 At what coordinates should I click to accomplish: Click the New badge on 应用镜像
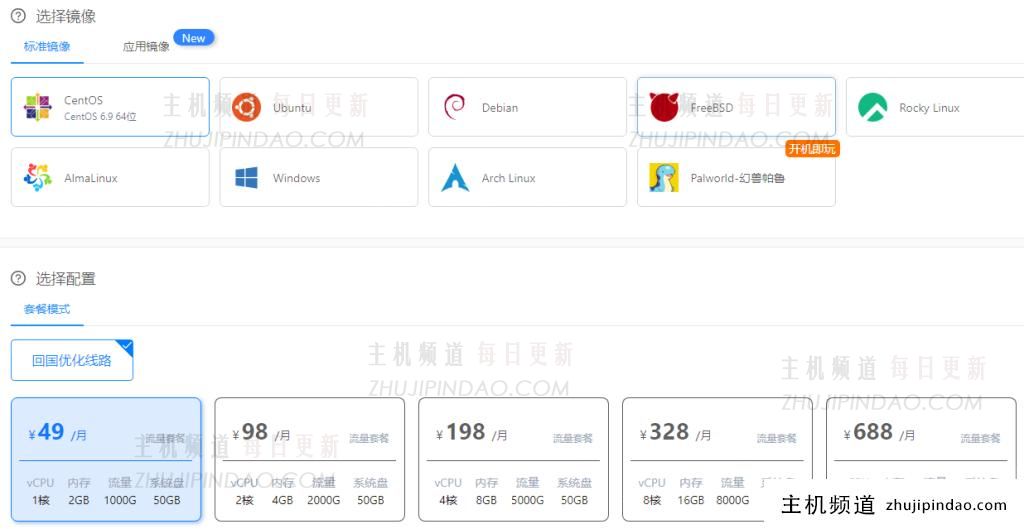pyautogui.click(x=193, y=39)
